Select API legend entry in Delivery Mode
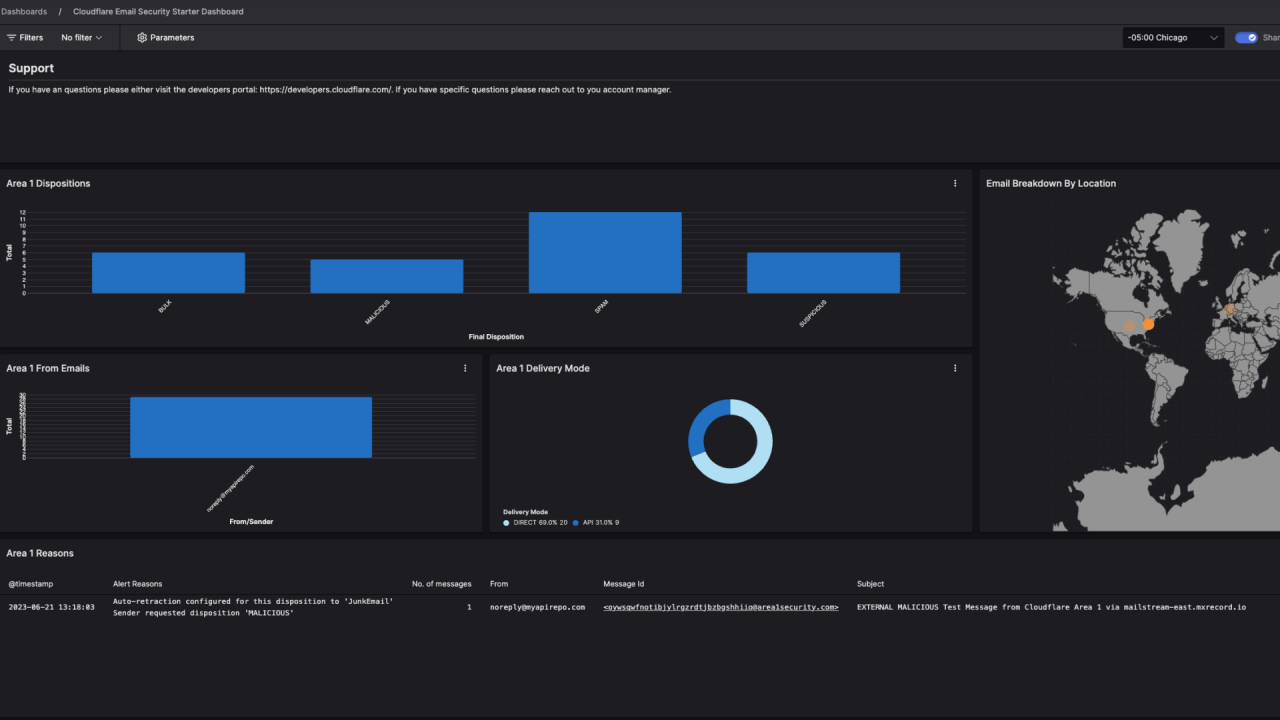The height and width of the screenshot is (720, 1280). [597, 523]
